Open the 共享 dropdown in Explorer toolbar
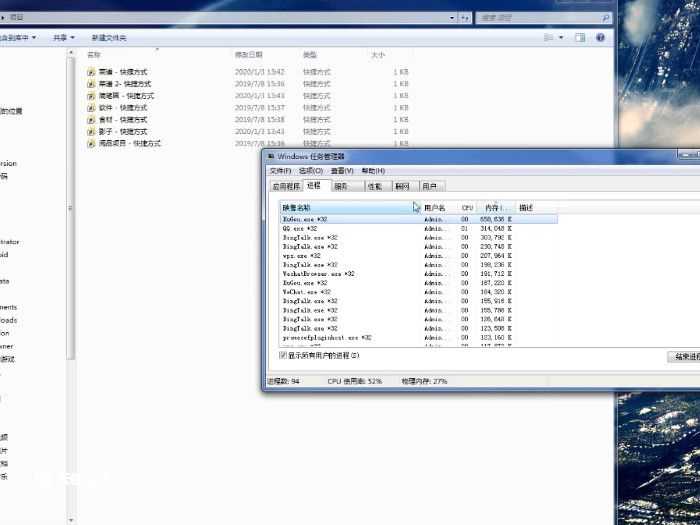The height and width of the screenshot is (525, 700). coord(62,38)
